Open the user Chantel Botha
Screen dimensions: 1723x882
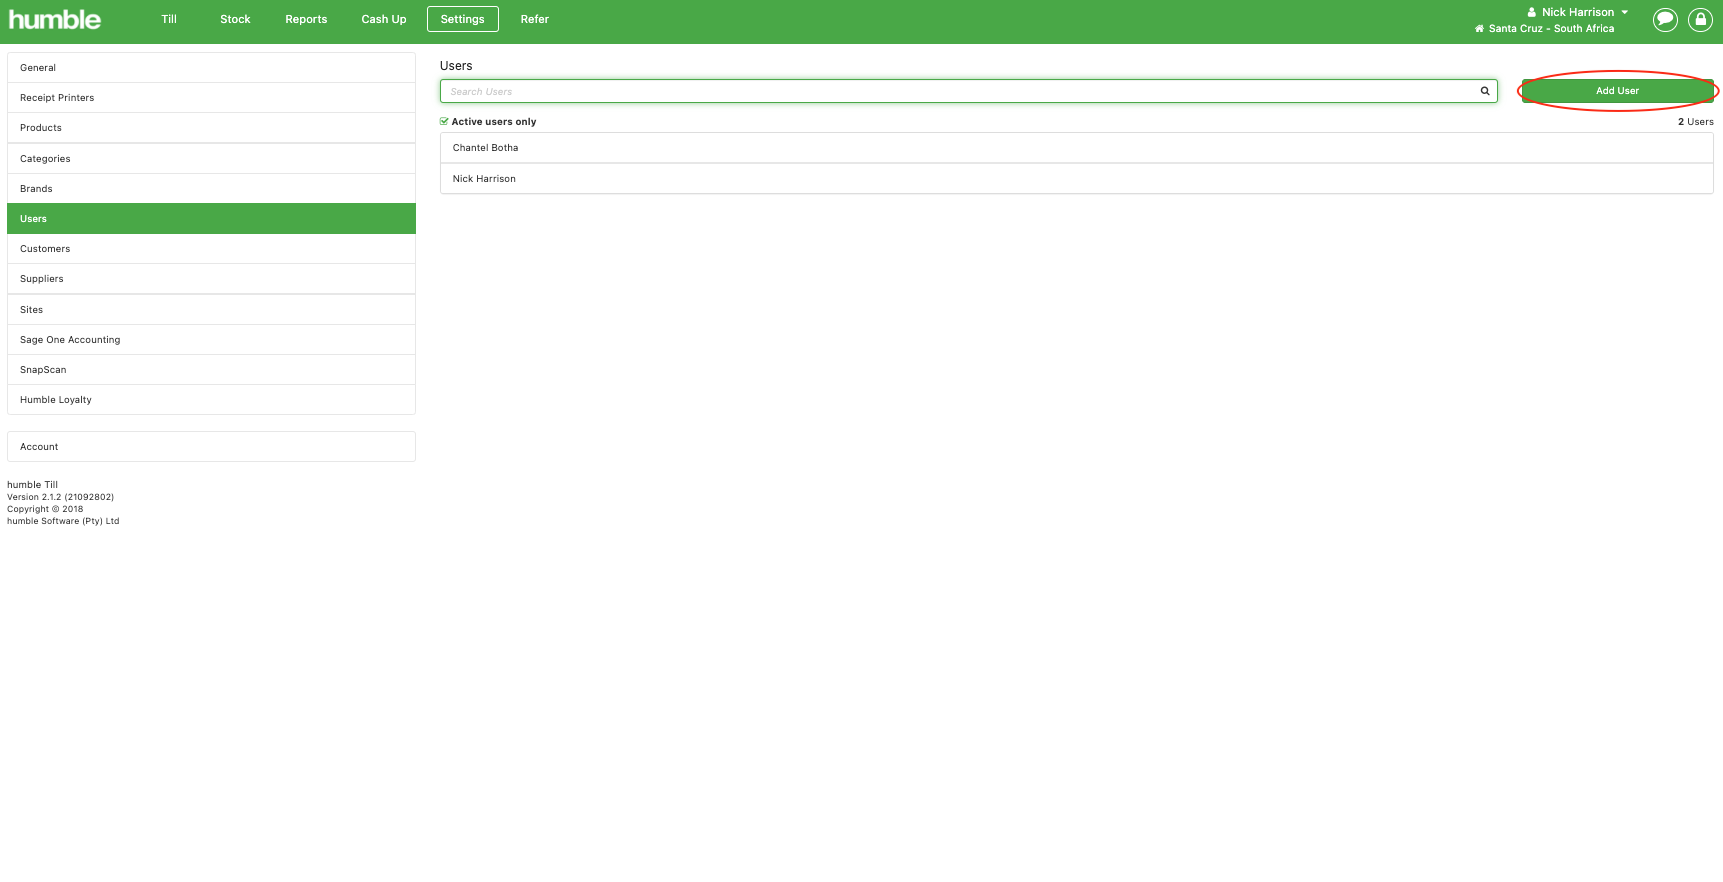(x=1076, y=148)
